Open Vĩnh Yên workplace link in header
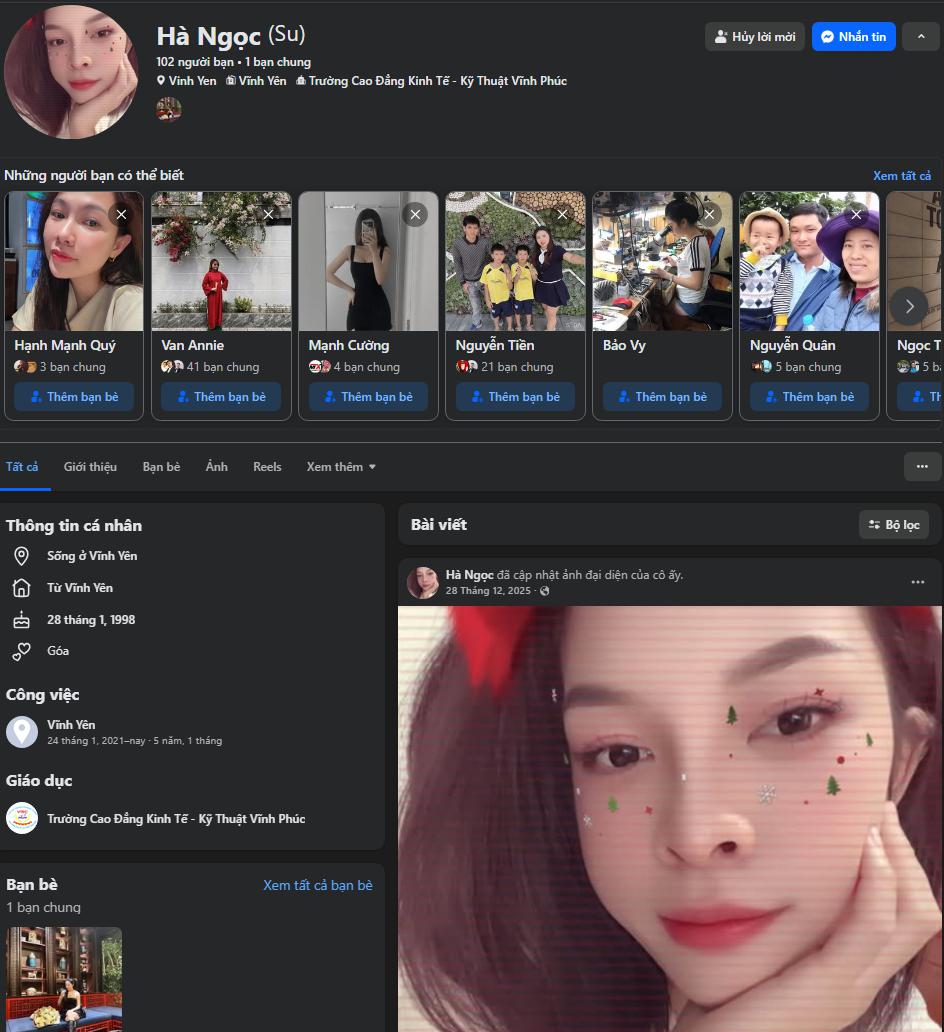 pos(262,81)
